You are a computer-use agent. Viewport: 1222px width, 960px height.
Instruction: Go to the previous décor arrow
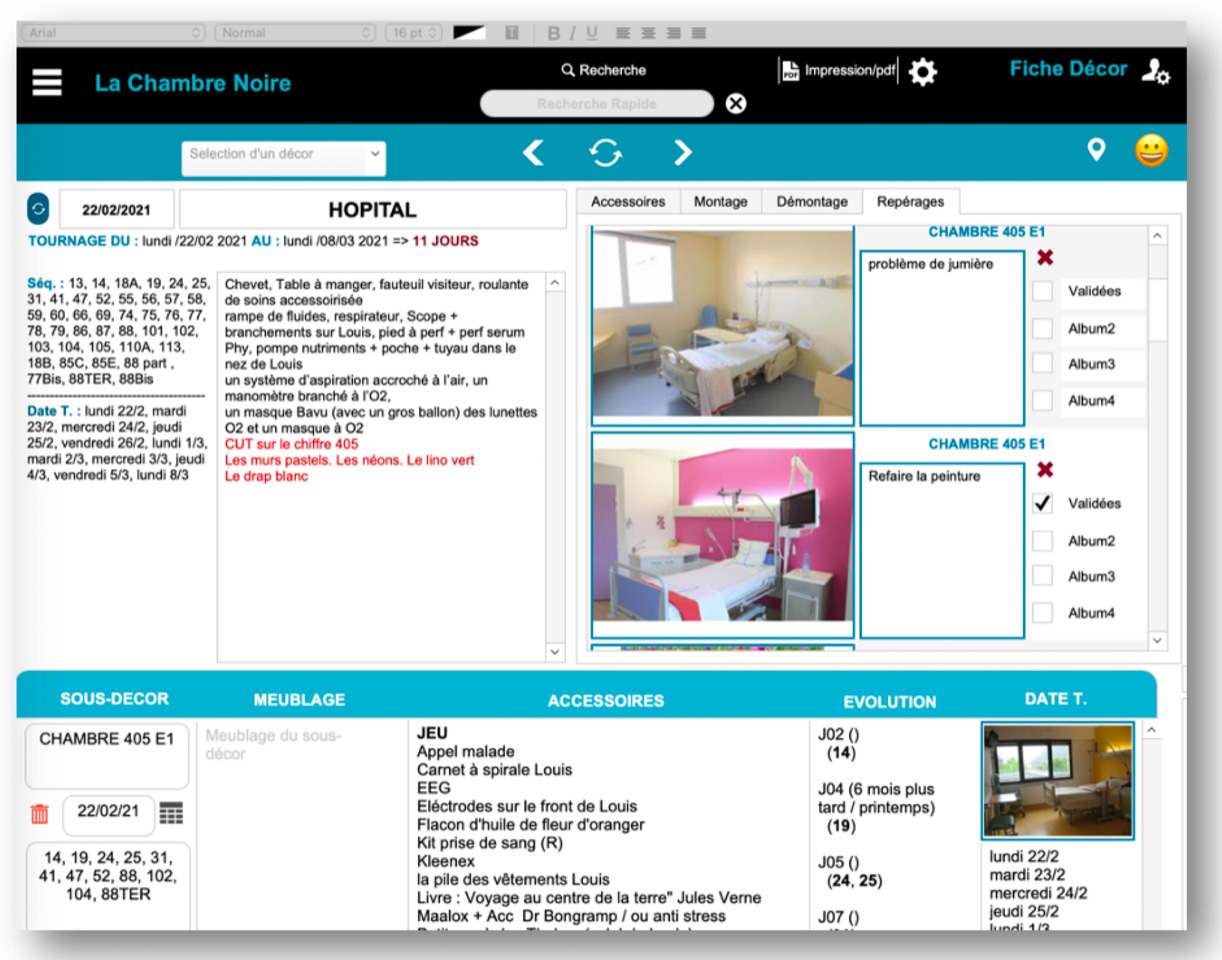534,152
